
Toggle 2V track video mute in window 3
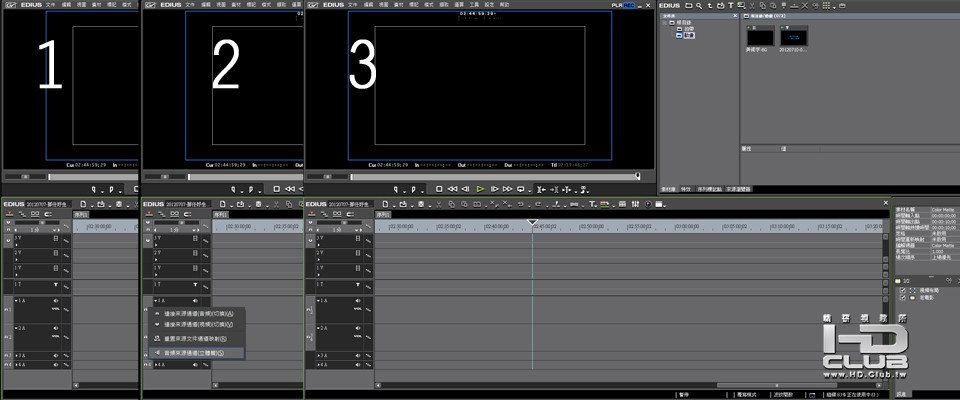tap(358, 253)
